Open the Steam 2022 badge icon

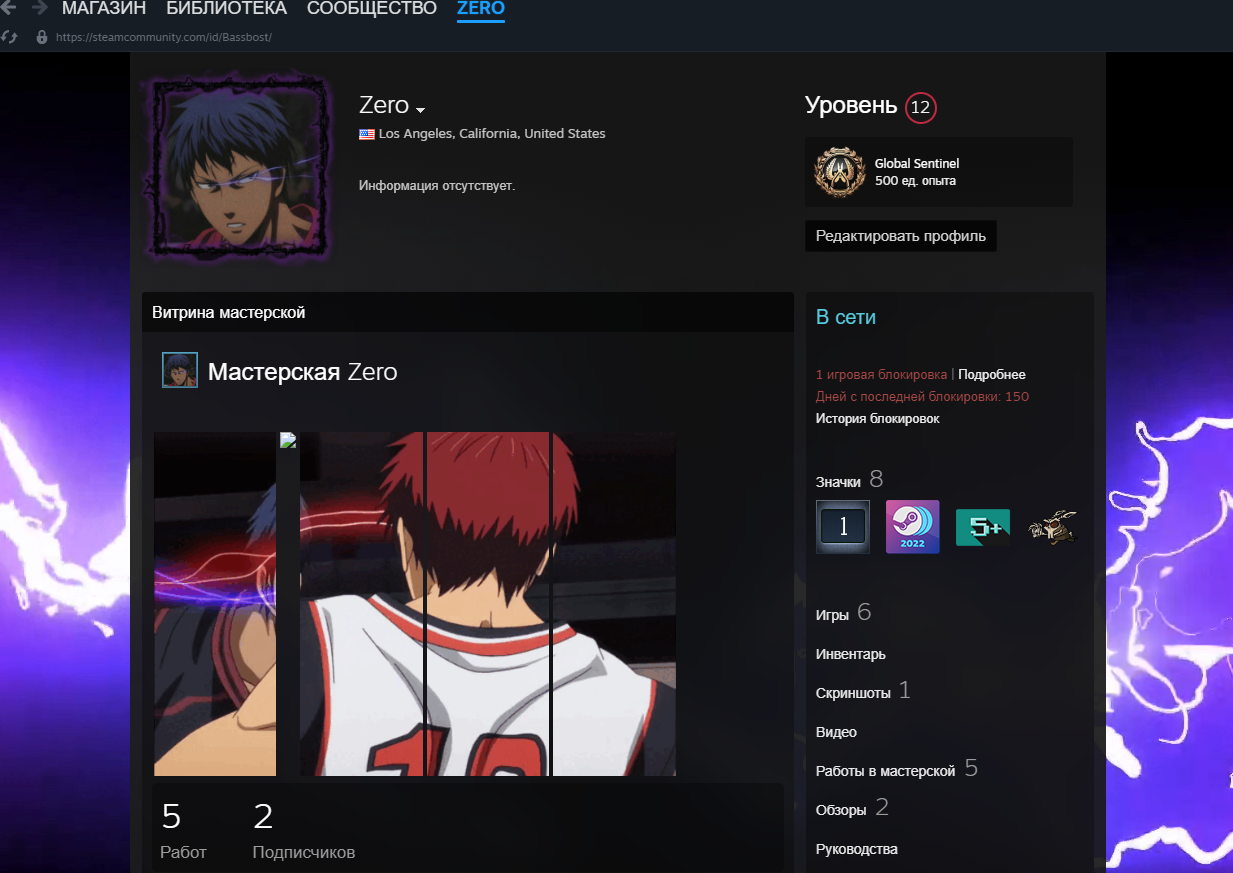[912, 527]
